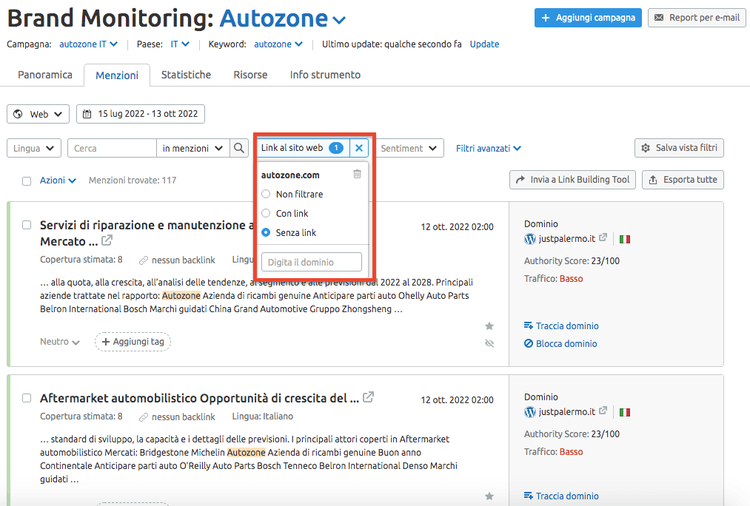Click the gear icon in Salva vista filtri

pos(645,148)
